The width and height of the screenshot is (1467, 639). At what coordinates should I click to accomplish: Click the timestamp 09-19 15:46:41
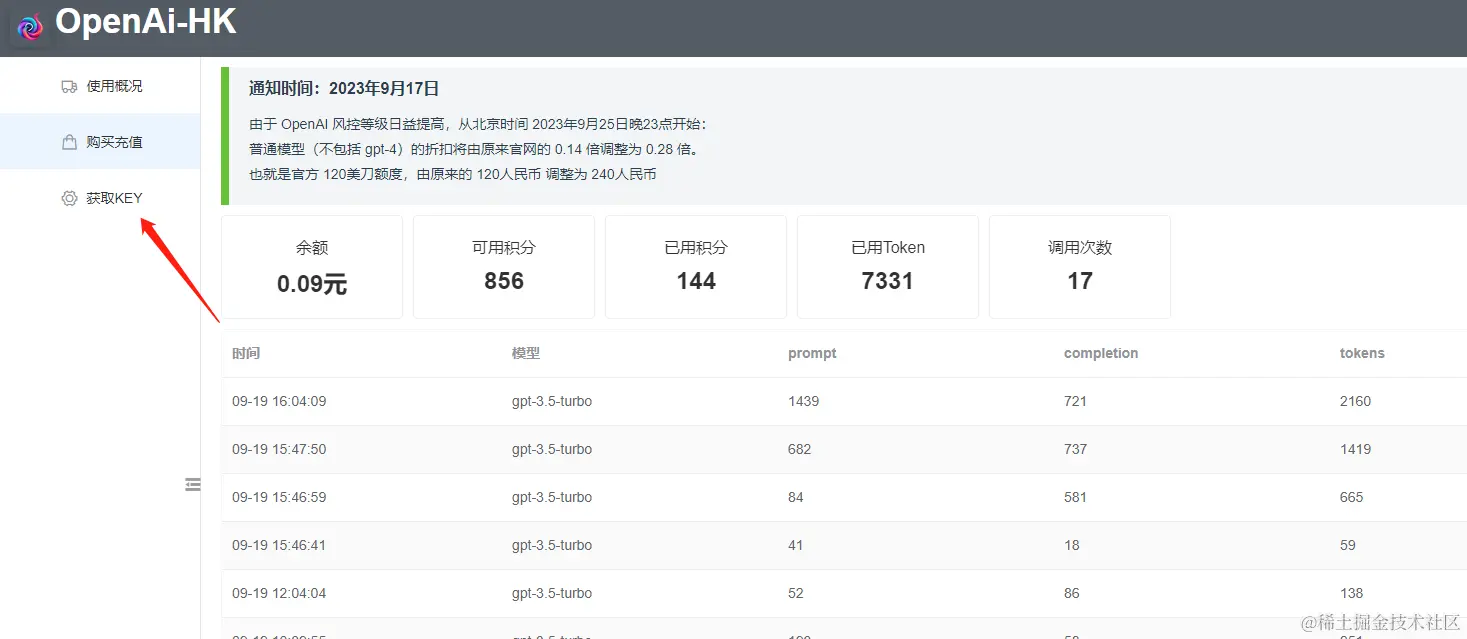tap(279, 545)
